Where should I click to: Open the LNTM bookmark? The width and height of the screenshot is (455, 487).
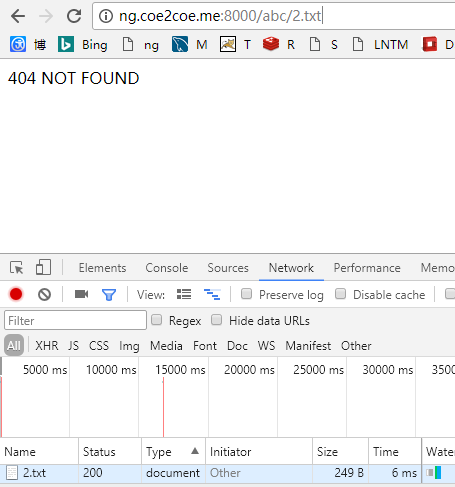[x=380, y=45]
